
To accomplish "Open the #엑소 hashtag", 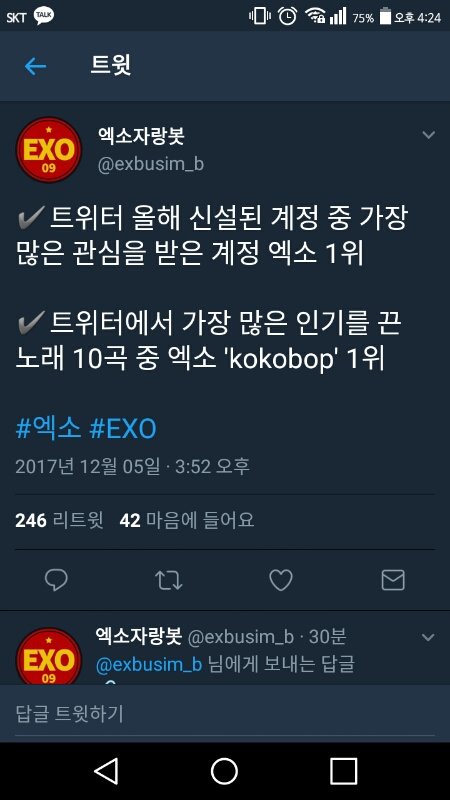I will click(48, 429).
